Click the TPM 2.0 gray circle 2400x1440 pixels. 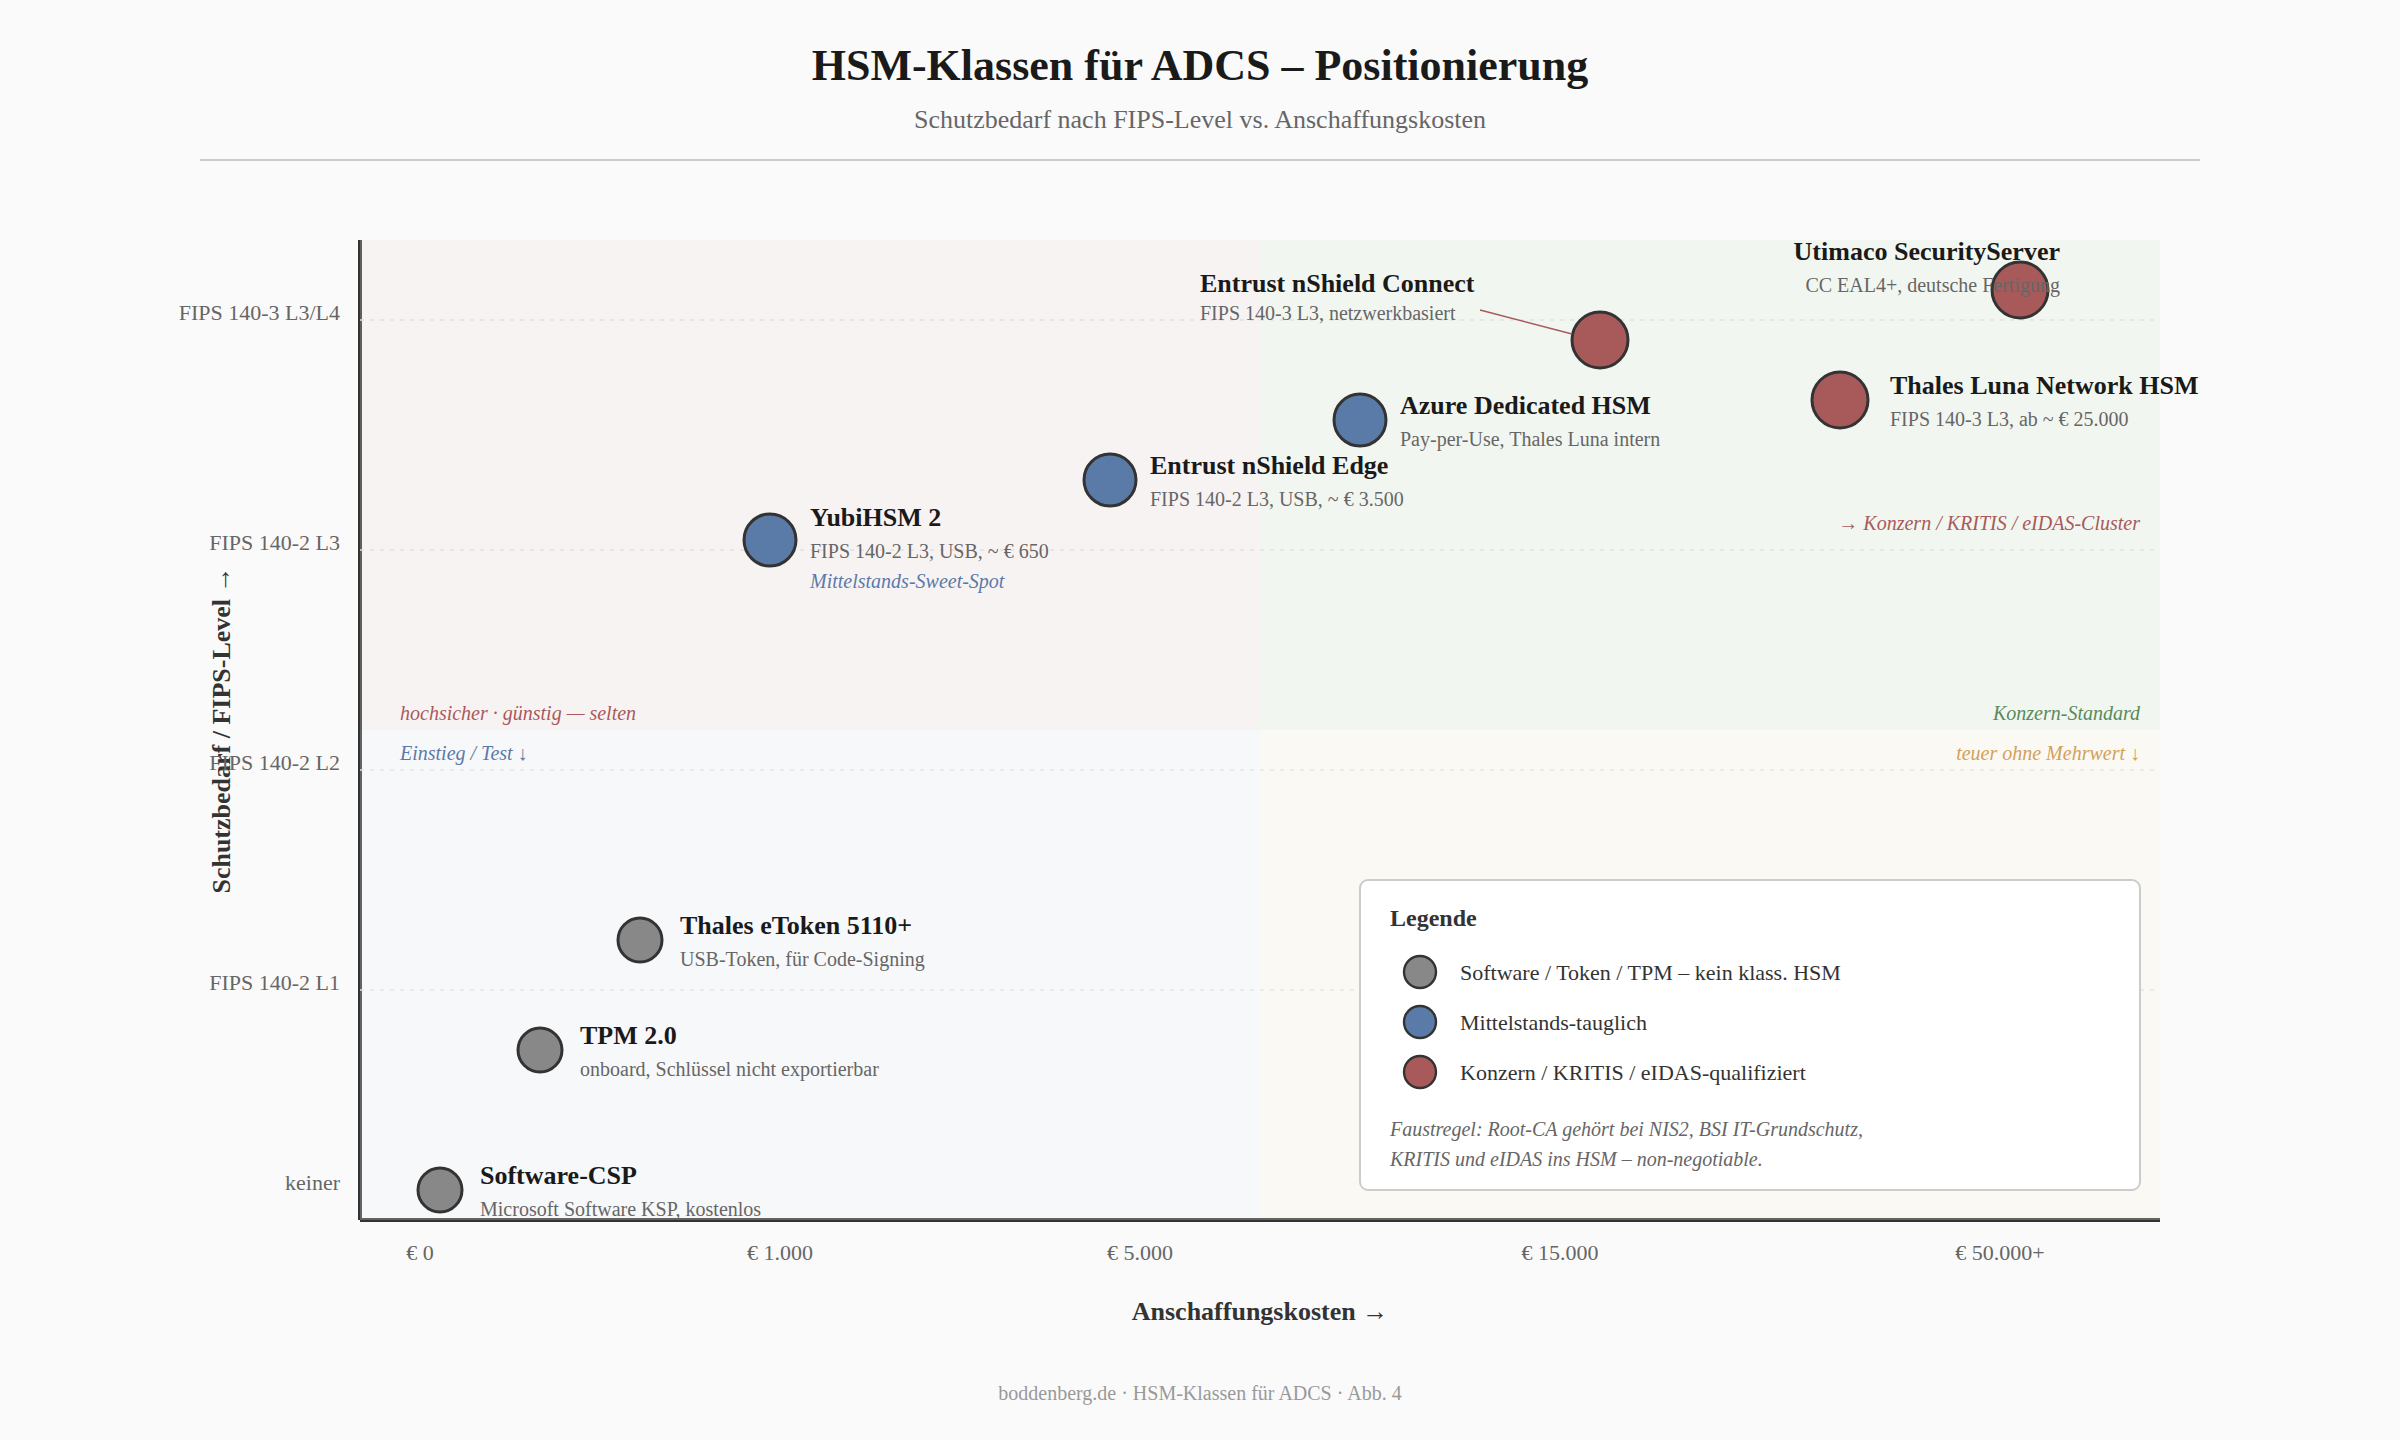click(540, 1050)
